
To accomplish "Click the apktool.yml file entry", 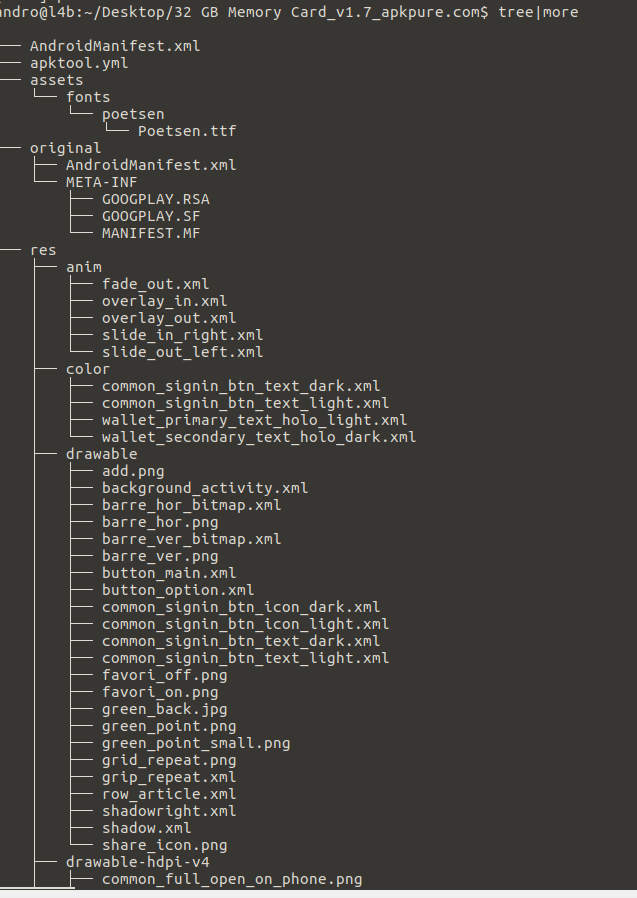I will (78, 63).
